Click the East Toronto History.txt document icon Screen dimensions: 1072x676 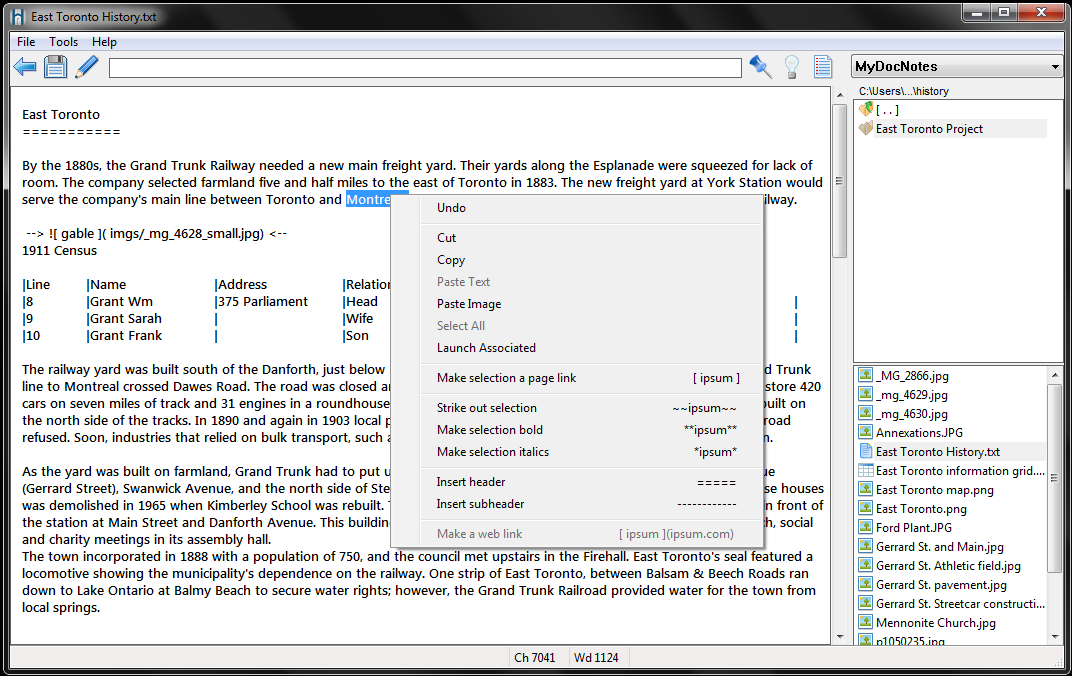tap(866, 451)
